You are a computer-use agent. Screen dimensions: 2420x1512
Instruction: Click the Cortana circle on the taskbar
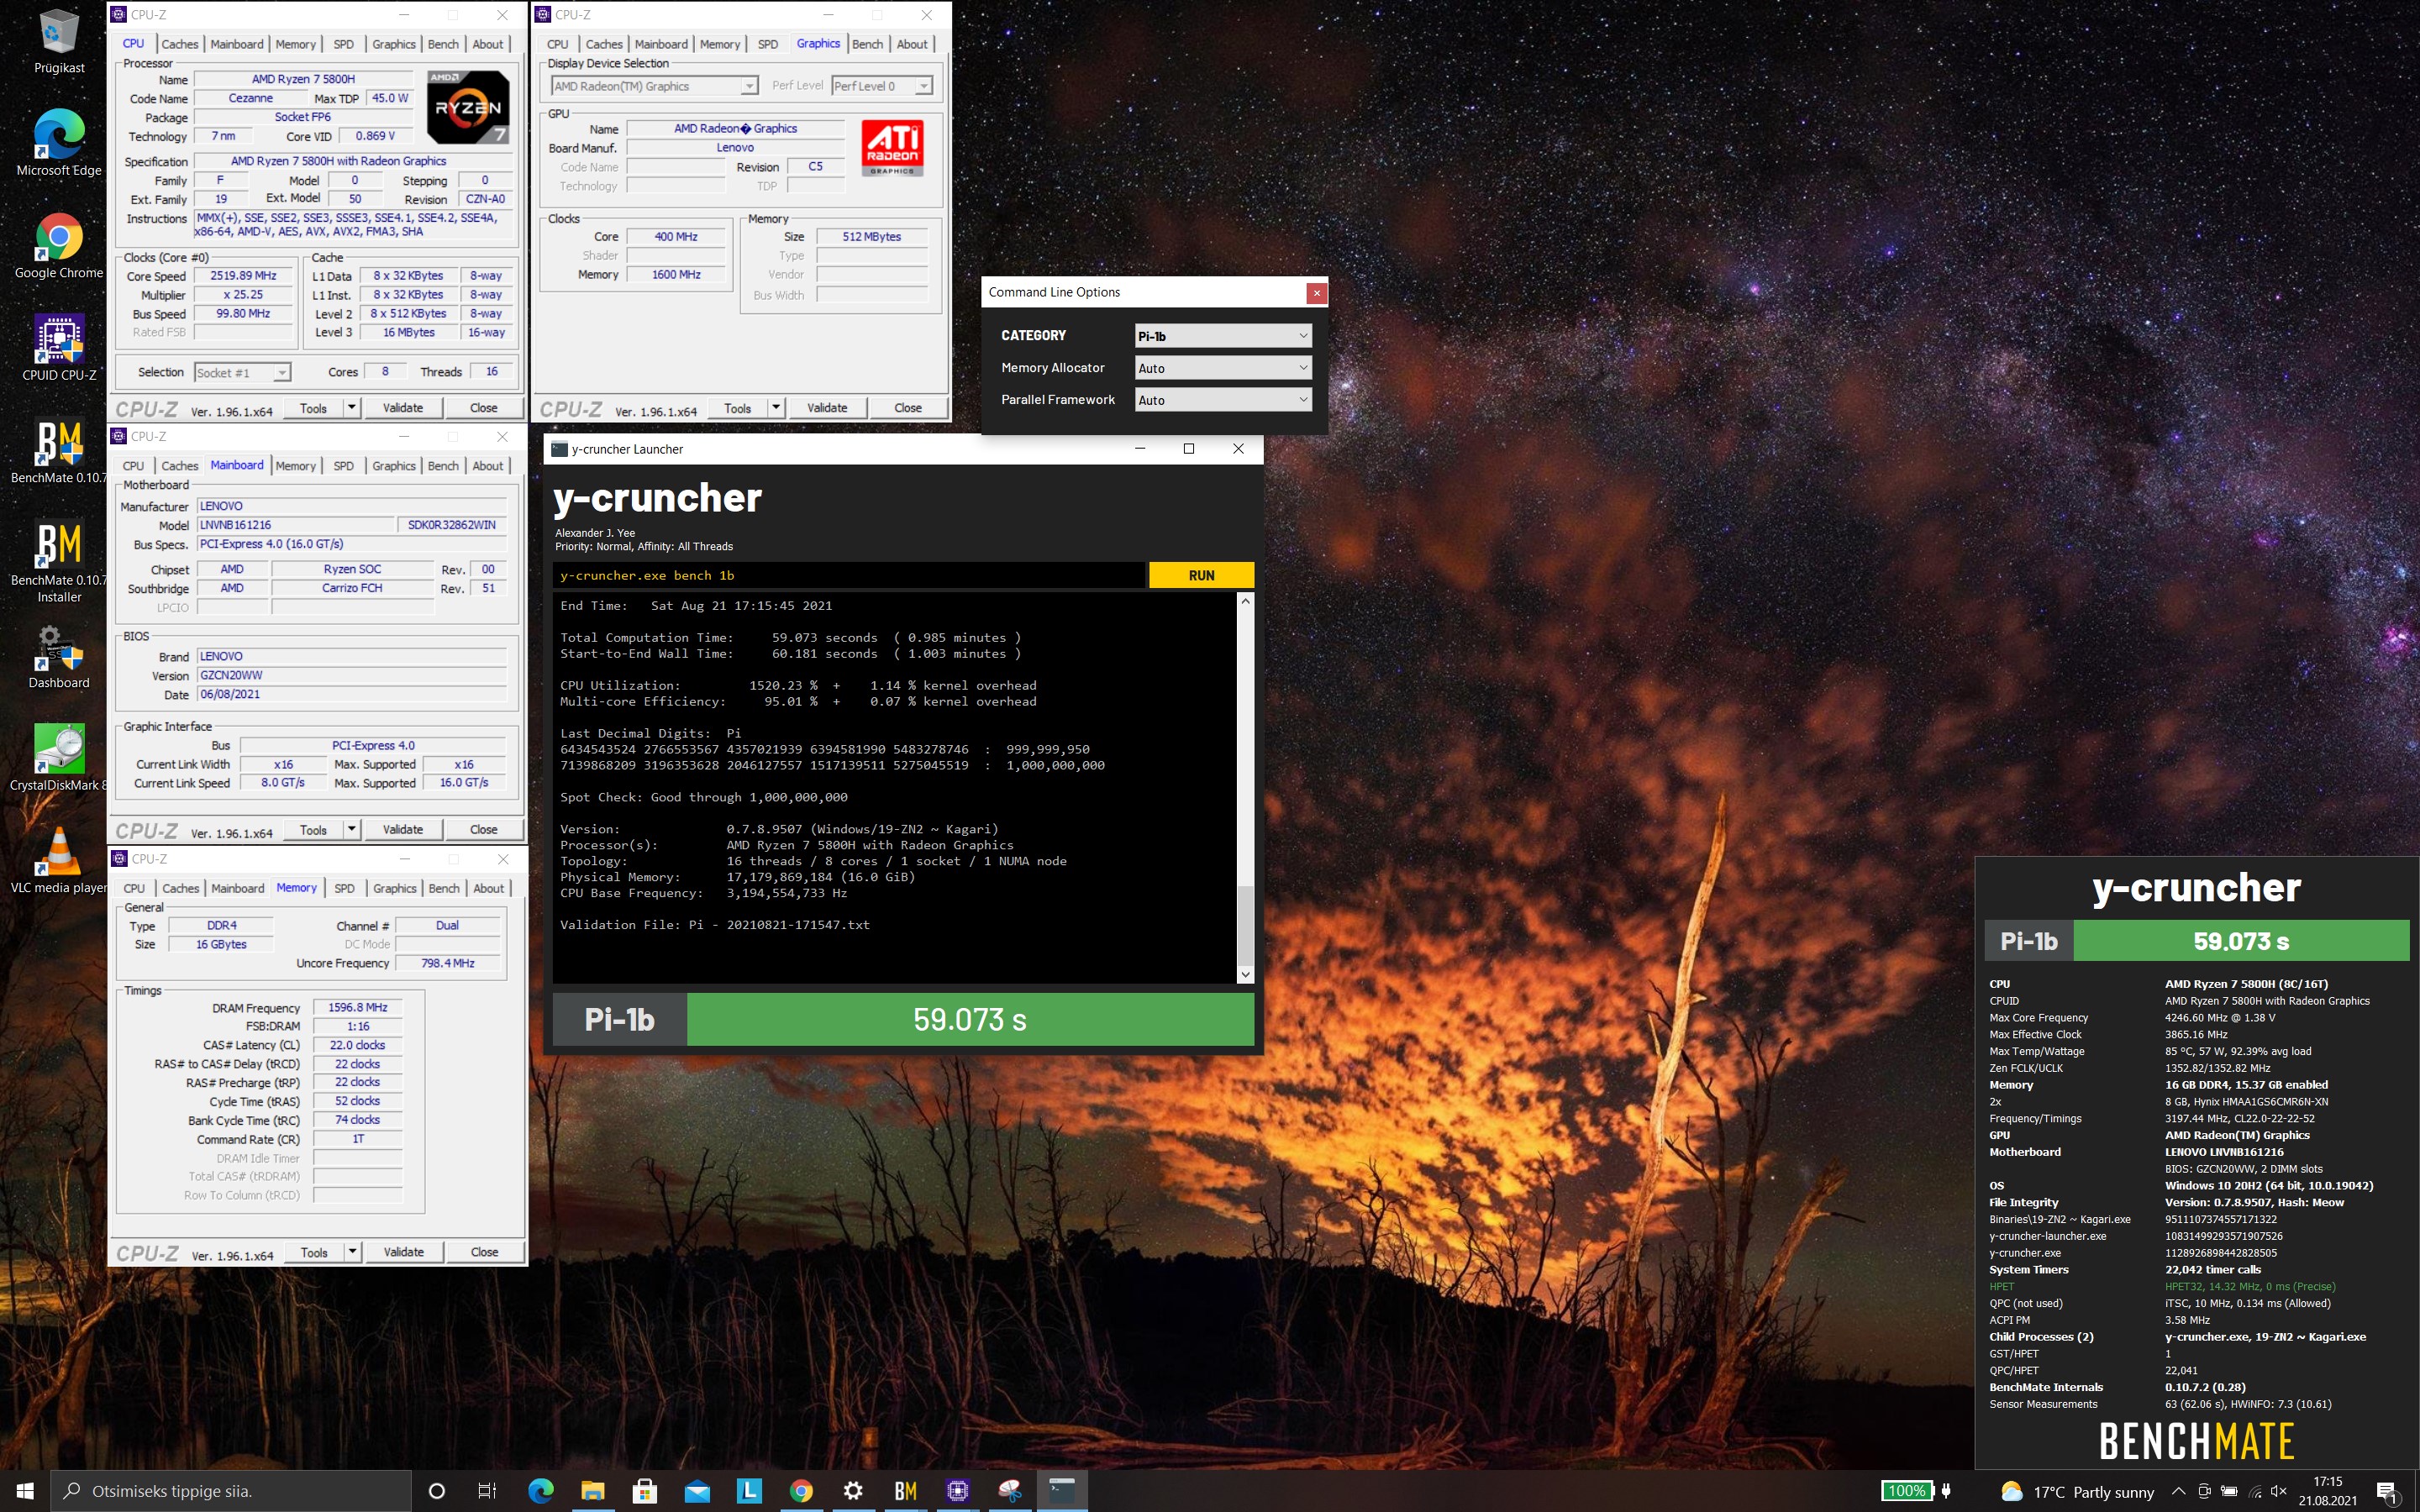pyautogui.click(x=436, y=1491)
